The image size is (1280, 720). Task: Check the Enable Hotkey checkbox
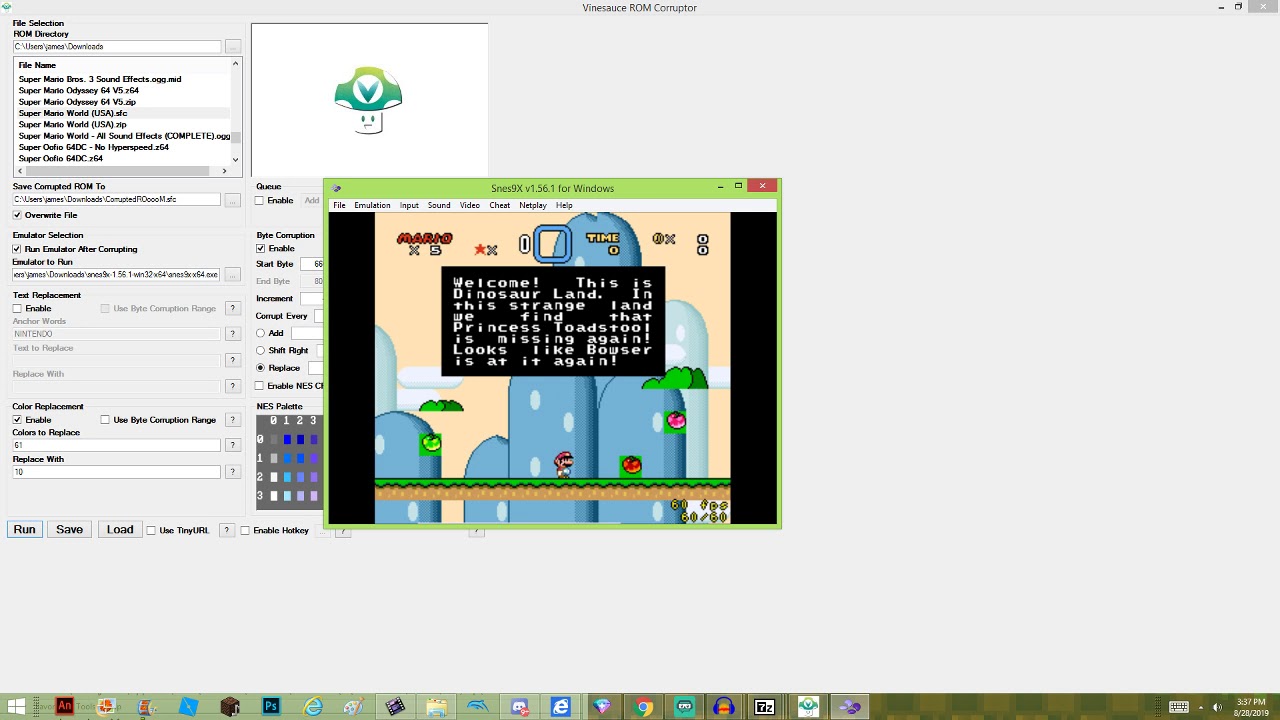click(x=245, y=530)
